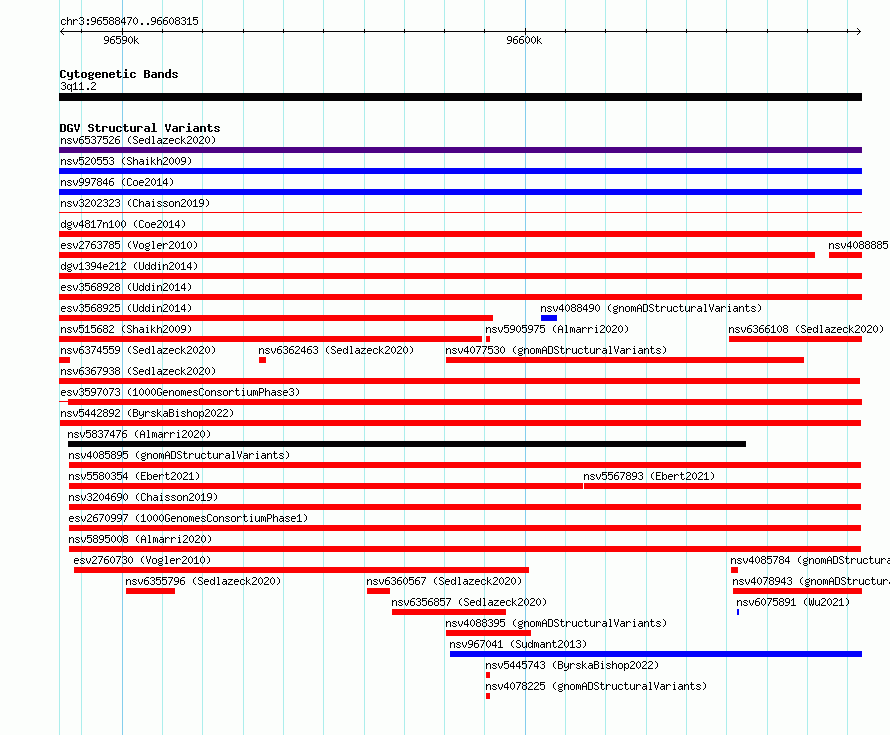890x735 pixels.
Task: Click the nsv6537526 (Sedlazeck2020) purple variant bar
Action: click(x=460, y=150)
